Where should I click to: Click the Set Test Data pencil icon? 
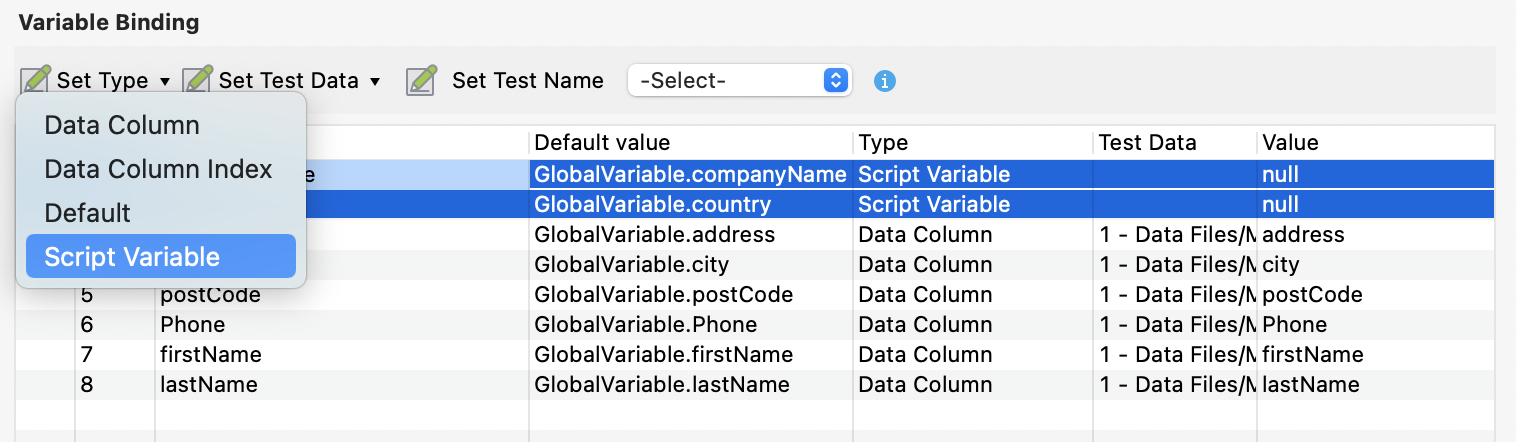(x=198, y=80)
